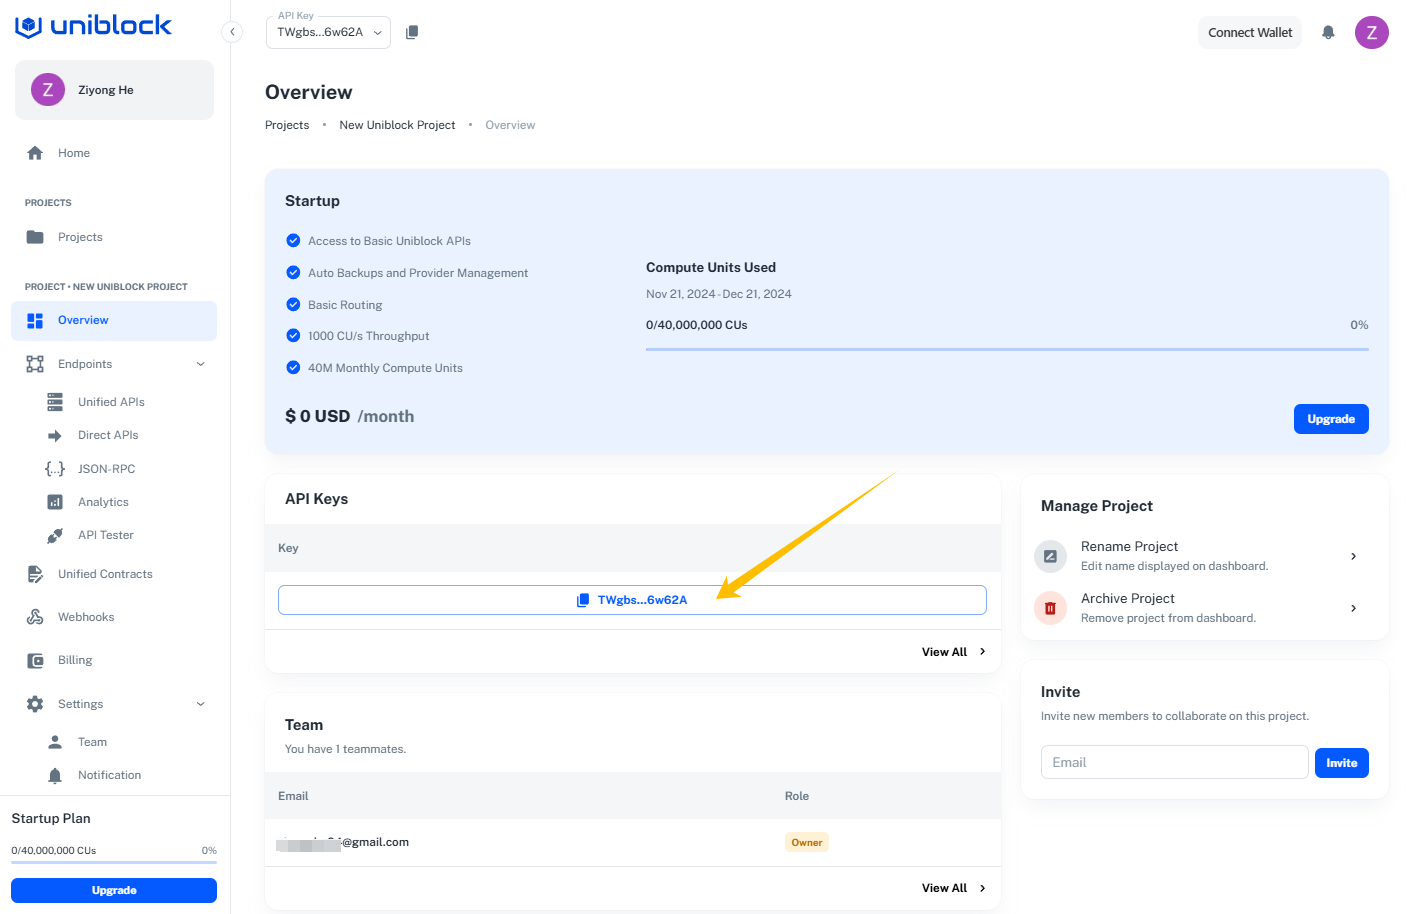Viewport: 1415px width, 914px height.
Task: Click the Ziyong He avatar in sidebar
Action: [48, 90]
